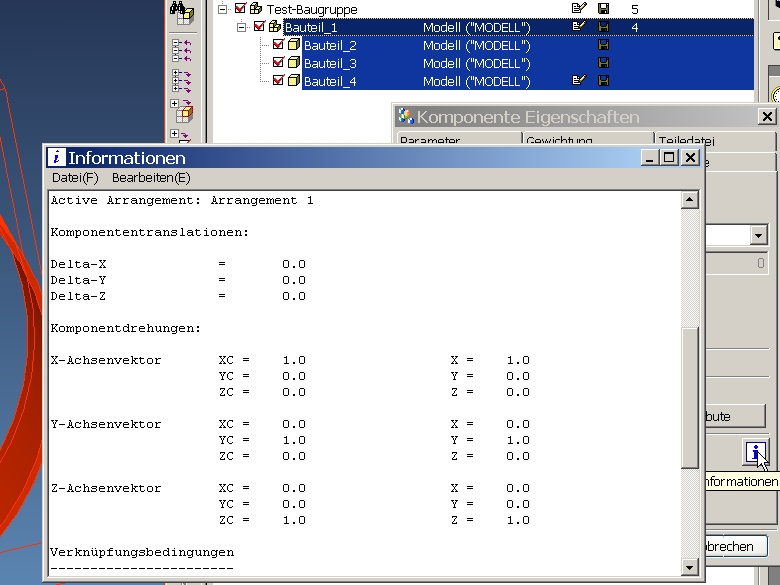
Task: Close the Informationen window
Action: (x=690, y=158)
